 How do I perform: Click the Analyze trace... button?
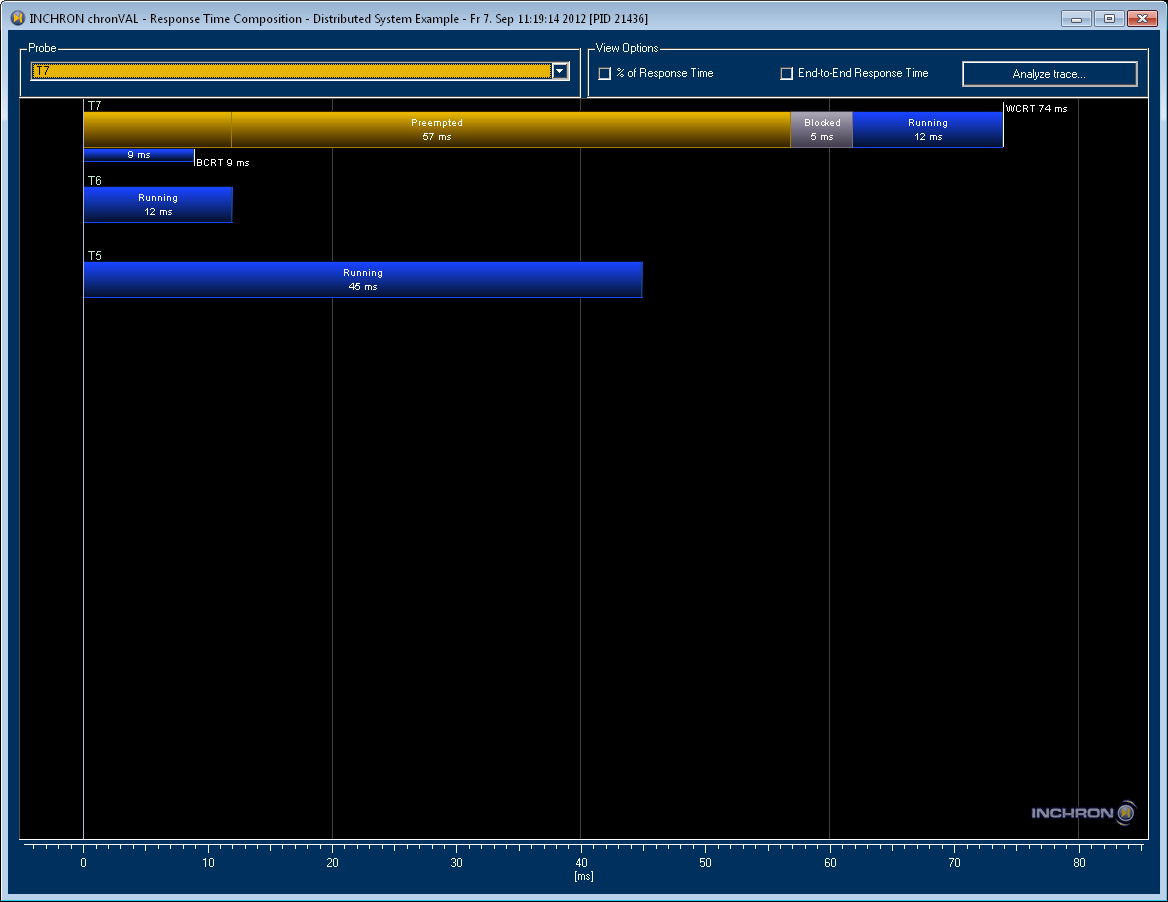[x=1050, y=74]
